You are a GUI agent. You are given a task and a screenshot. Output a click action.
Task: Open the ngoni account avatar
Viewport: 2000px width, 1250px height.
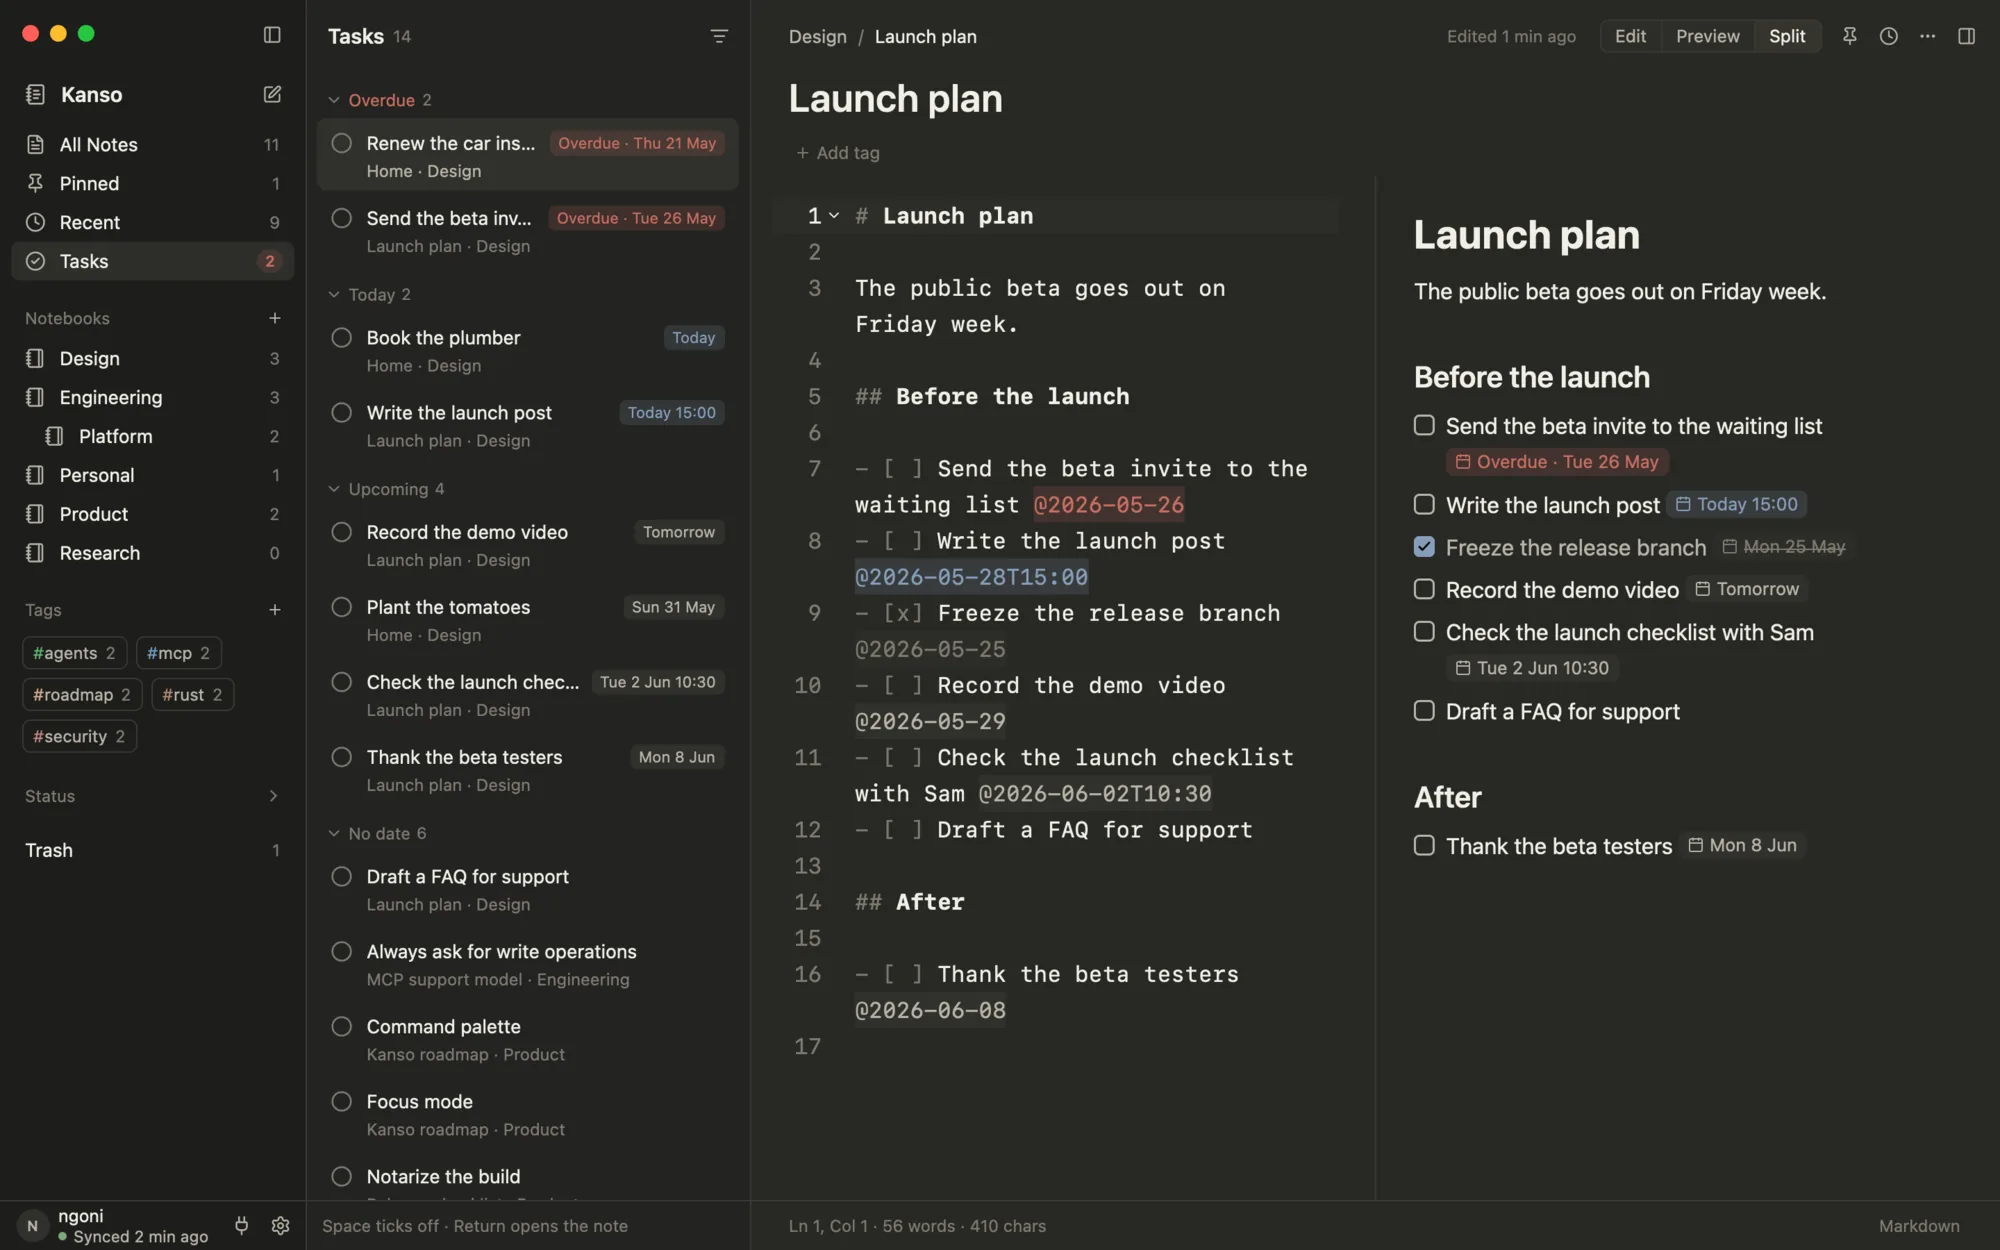click(x=32, y=1226)
